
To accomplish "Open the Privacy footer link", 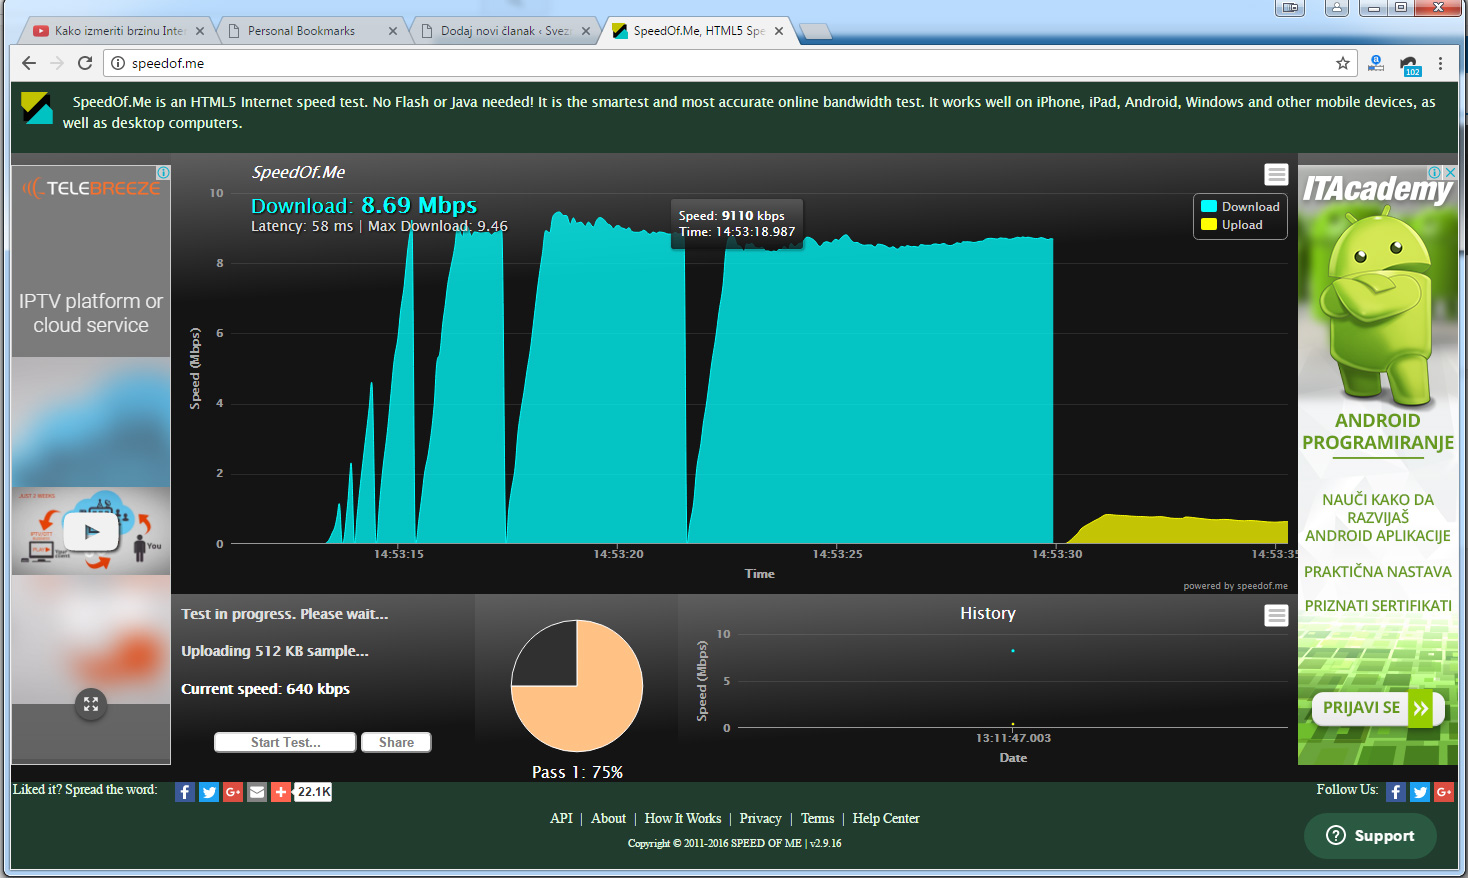I will 760,818.
